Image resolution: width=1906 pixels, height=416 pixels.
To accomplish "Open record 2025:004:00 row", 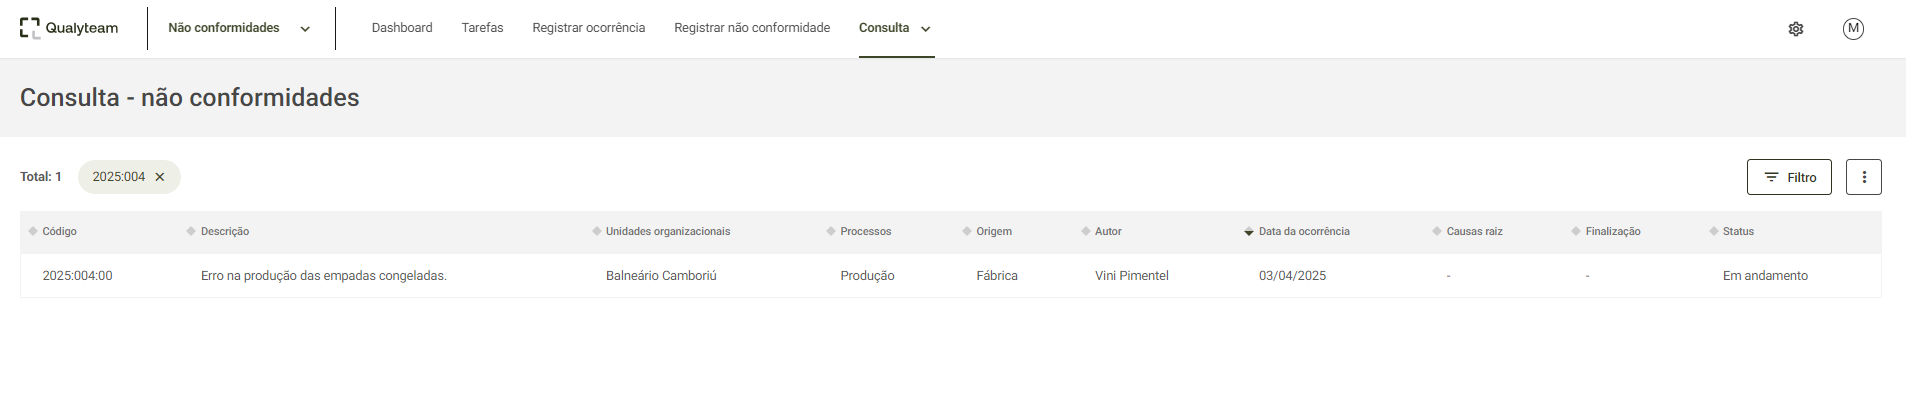I will tap(950, 276).
